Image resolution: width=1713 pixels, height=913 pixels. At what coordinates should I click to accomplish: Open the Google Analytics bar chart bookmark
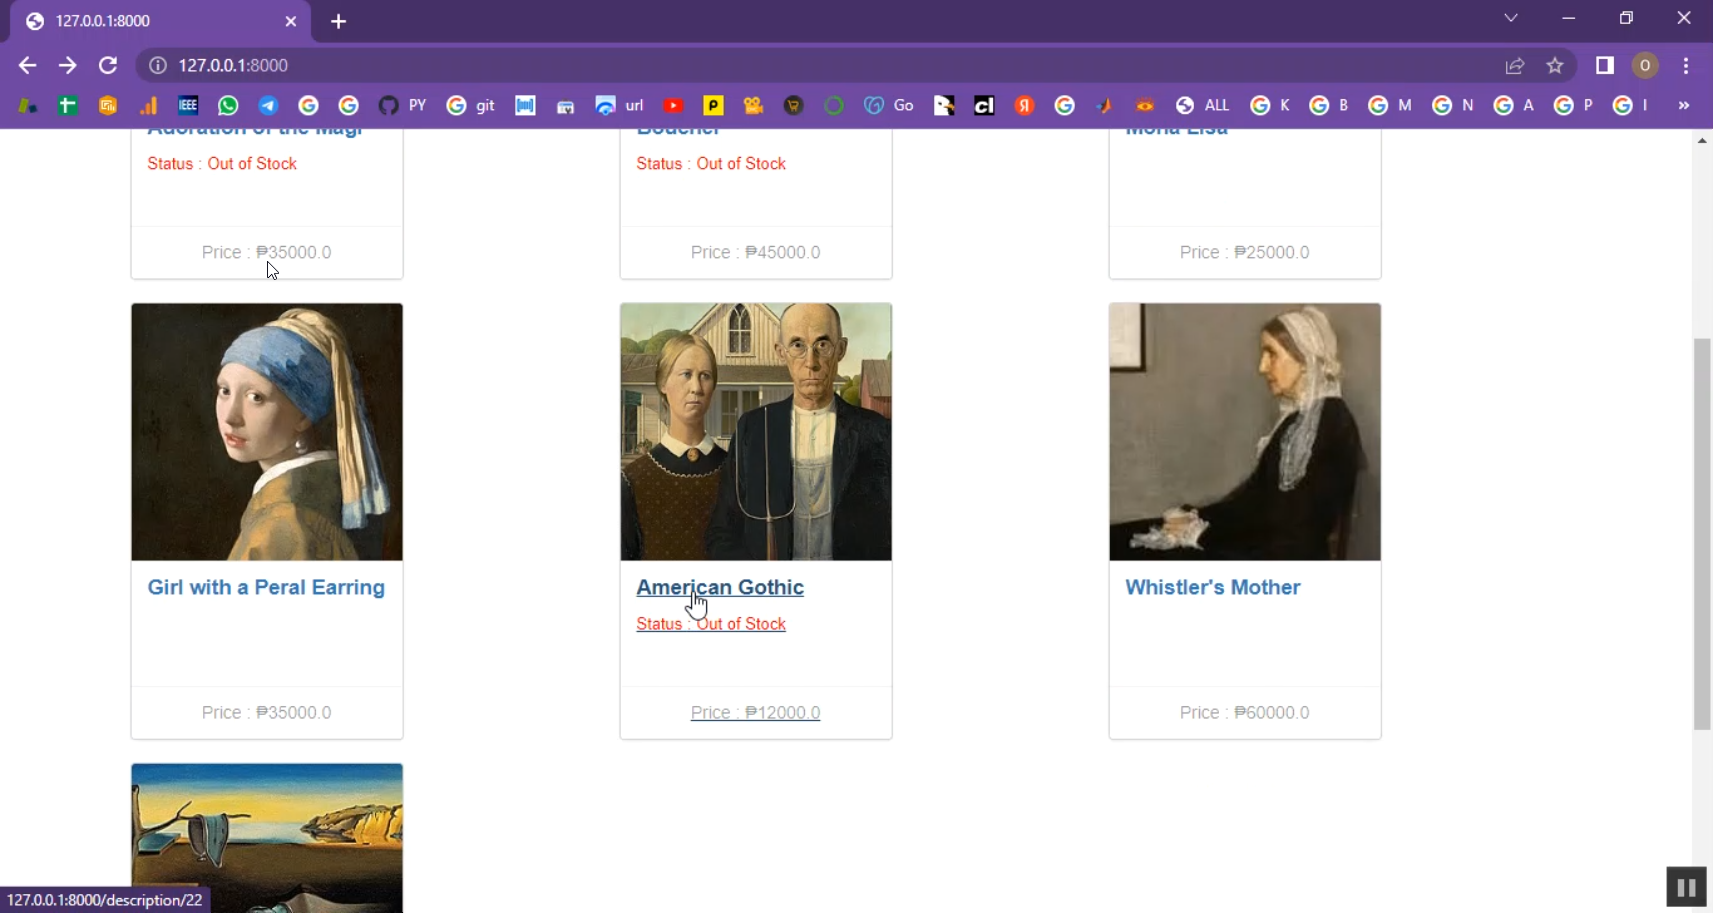coord(148,105)
